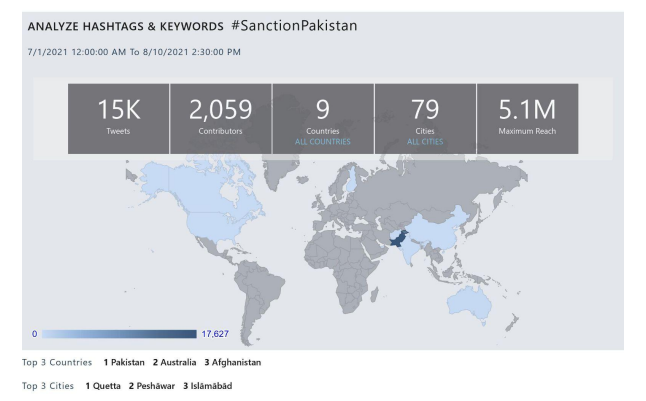
Task: Click the 9 Countries stat tile
Action: (323, 119)
